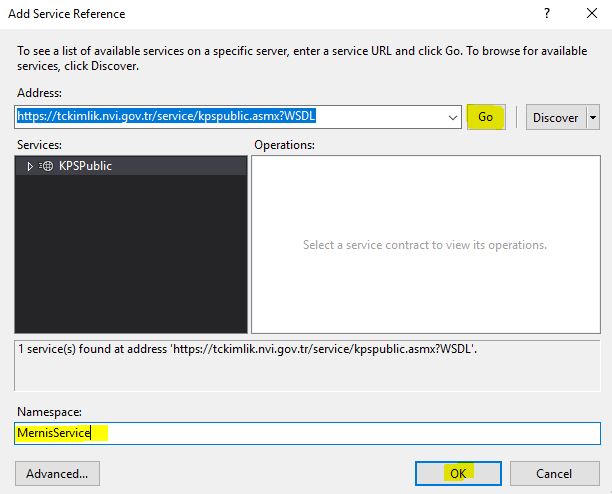Click the 'Add Service Reference' title text

pos(67,14)
